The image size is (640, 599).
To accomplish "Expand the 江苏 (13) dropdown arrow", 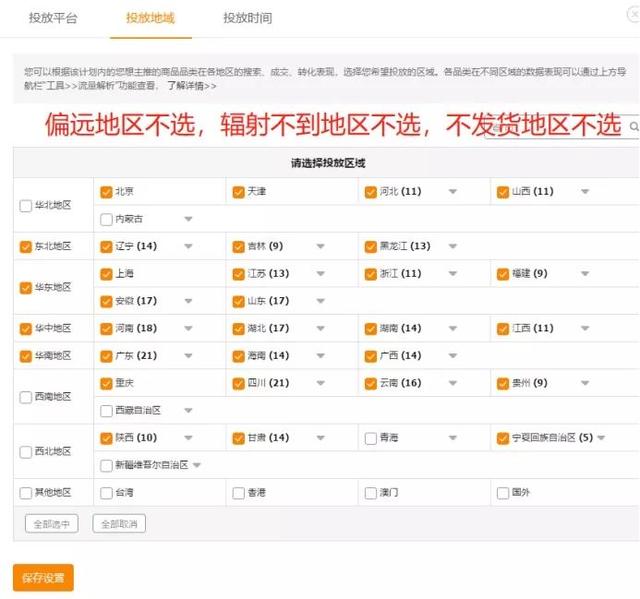I will [320, 273].
